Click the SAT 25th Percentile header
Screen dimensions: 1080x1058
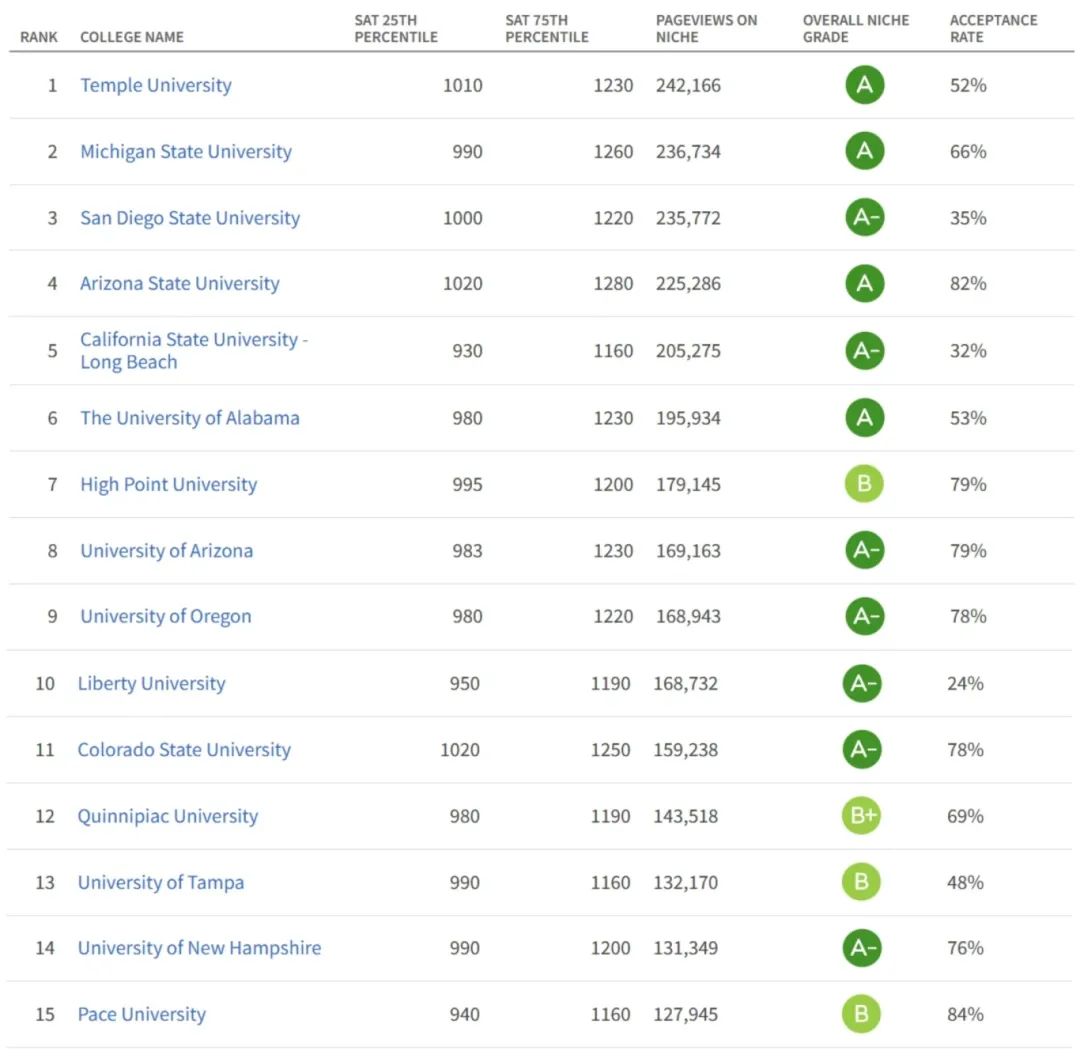(x=396, y=28)
